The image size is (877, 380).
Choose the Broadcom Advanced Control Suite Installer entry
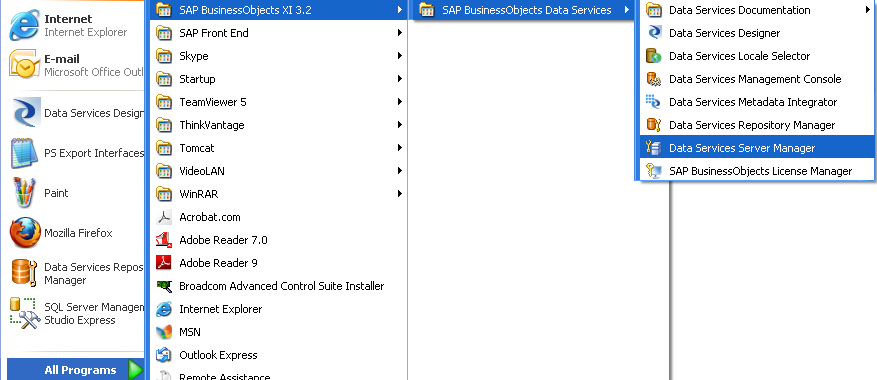click(x=279, y=286)
